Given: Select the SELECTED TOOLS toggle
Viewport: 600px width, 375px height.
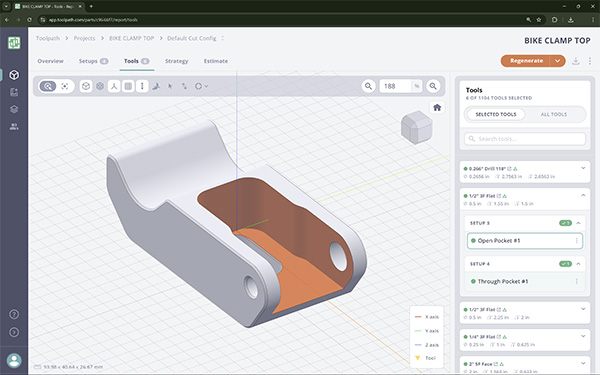Looking at the screenshot, I should point(496,114).
